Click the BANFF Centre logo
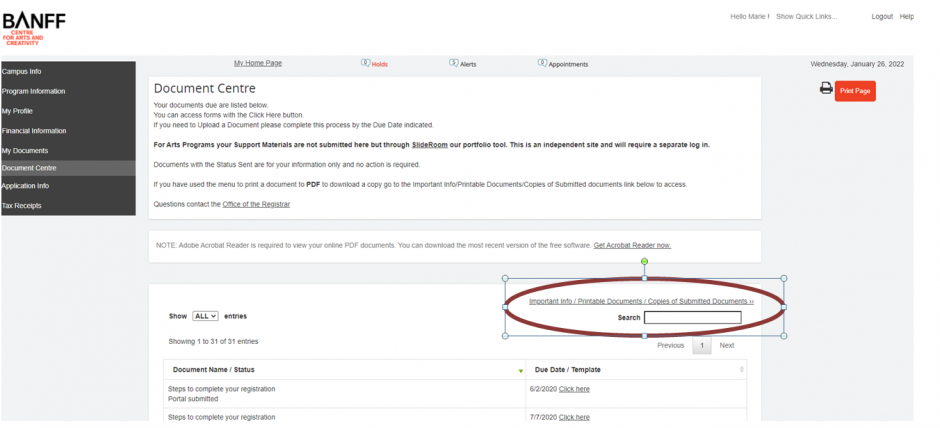Image resolution: width=940 pixels, height=428 pixels. pos(34,29)
